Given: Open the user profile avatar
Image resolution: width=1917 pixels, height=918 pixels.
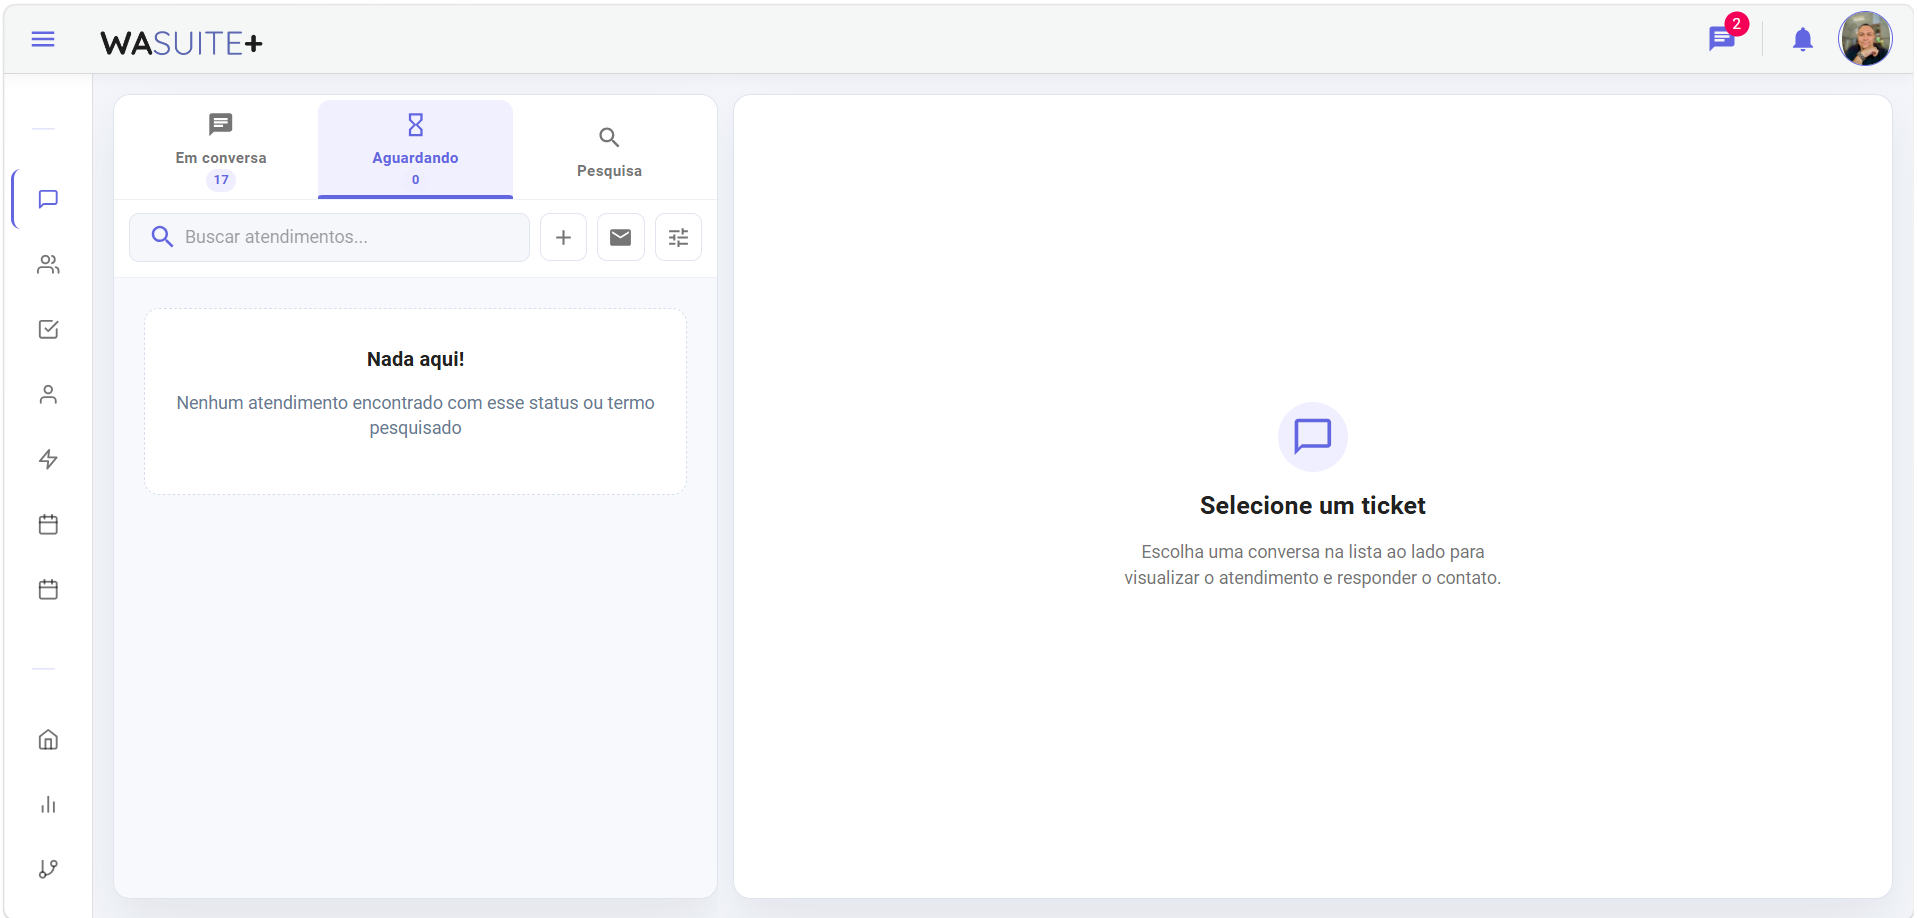Looking at the screenshot, I should point(1865,39).
